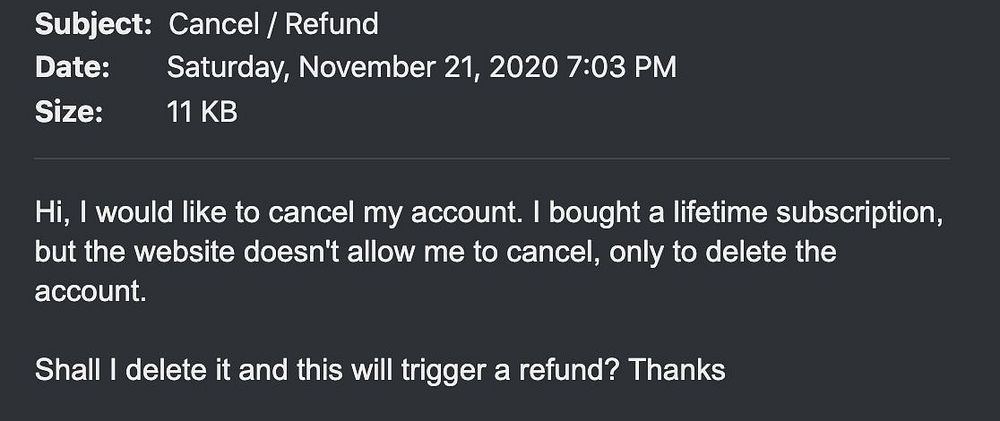Click the date "Saturday, November 21, 2020"
Viewport: 1000px width, 421px height.
coord(363,68)
